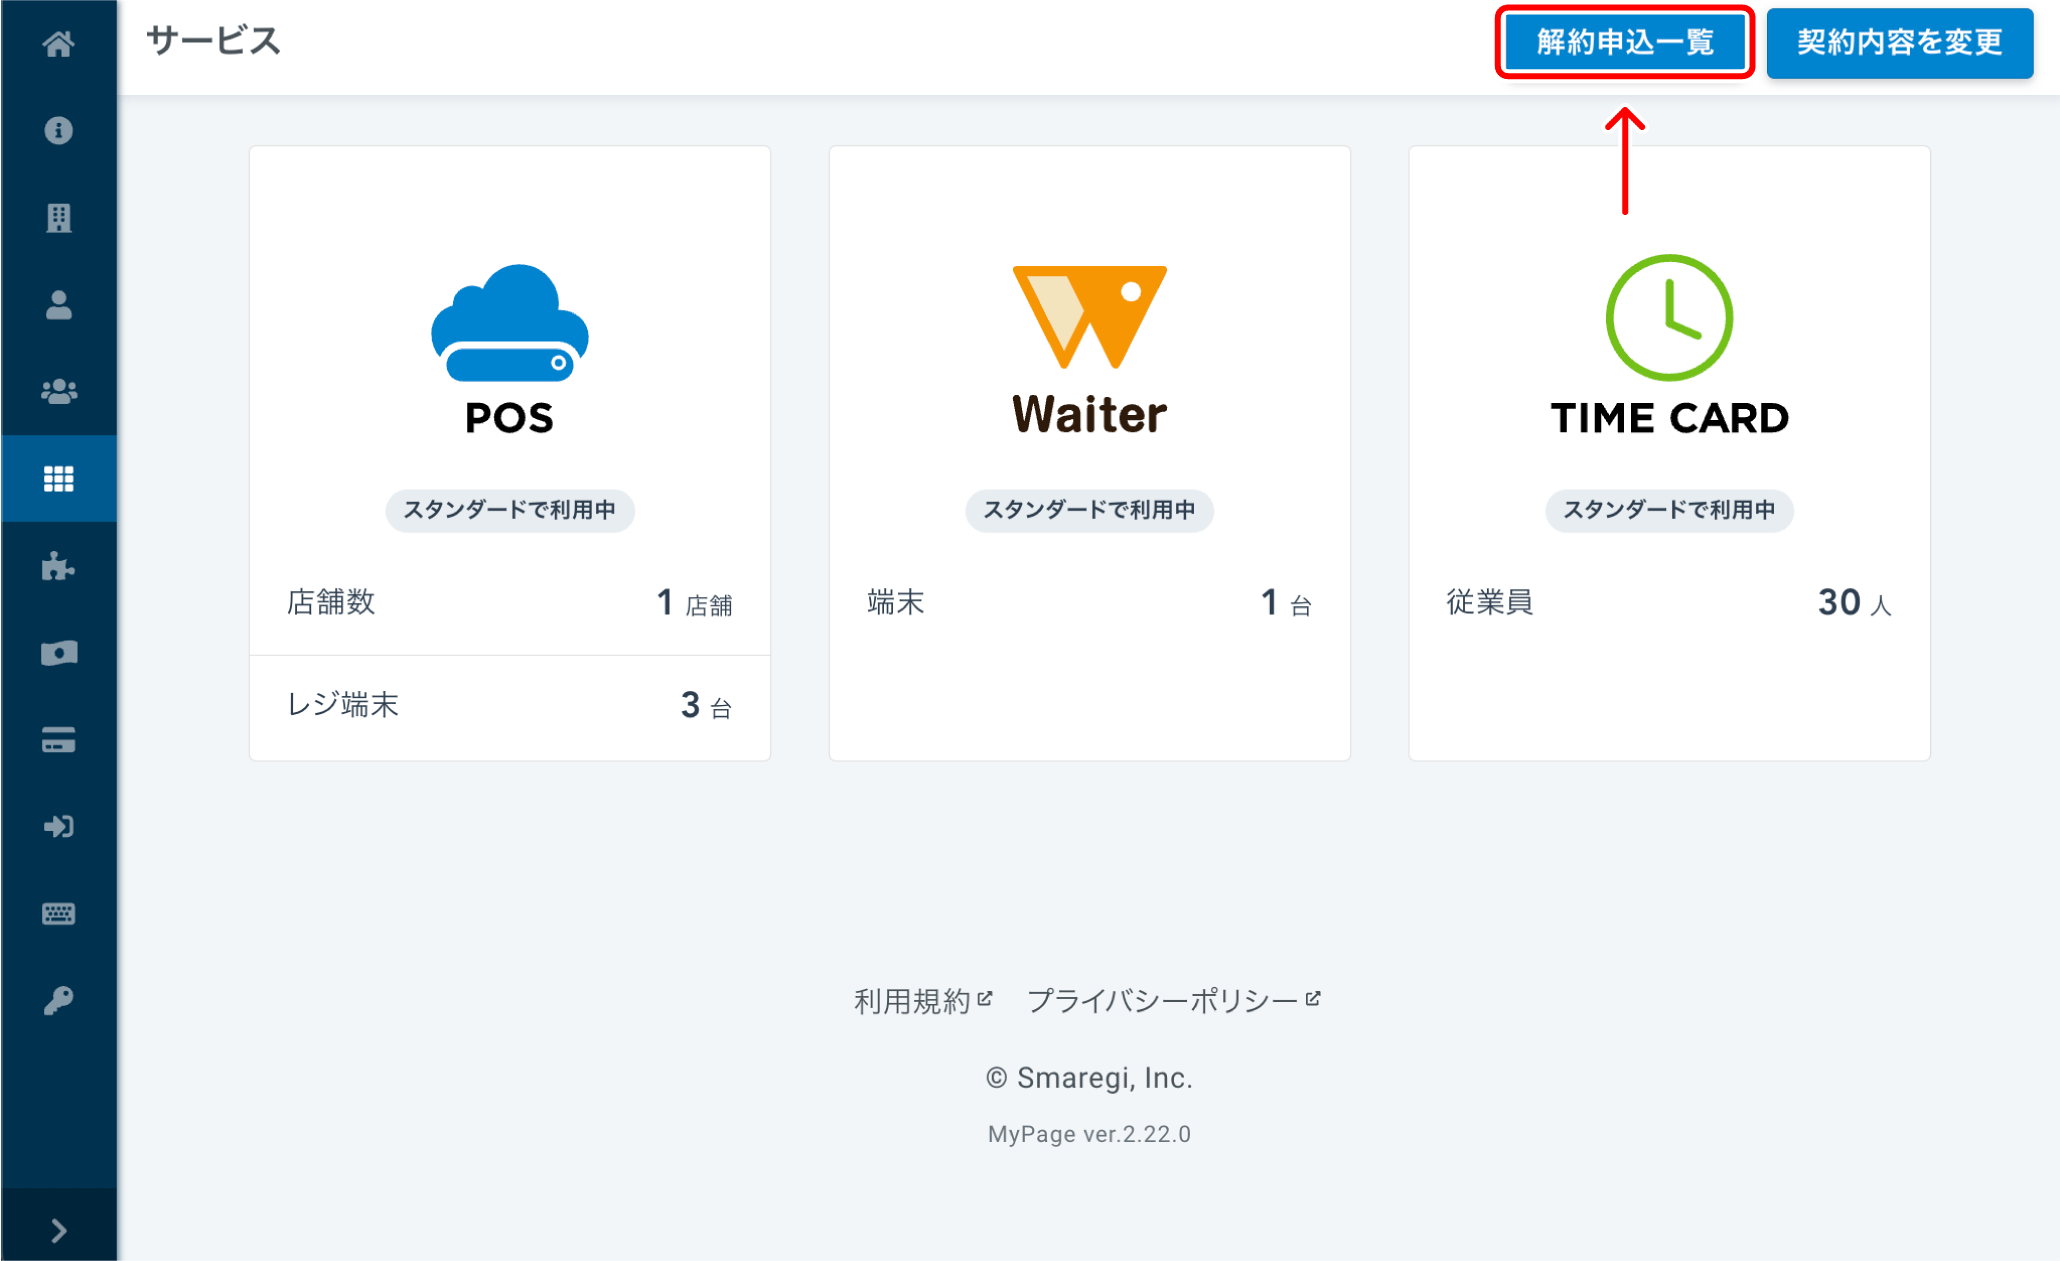This screenshot has height=1261, width=2060.
Task: Click 契約内容を変更 button
Action: click(1899, 42)
